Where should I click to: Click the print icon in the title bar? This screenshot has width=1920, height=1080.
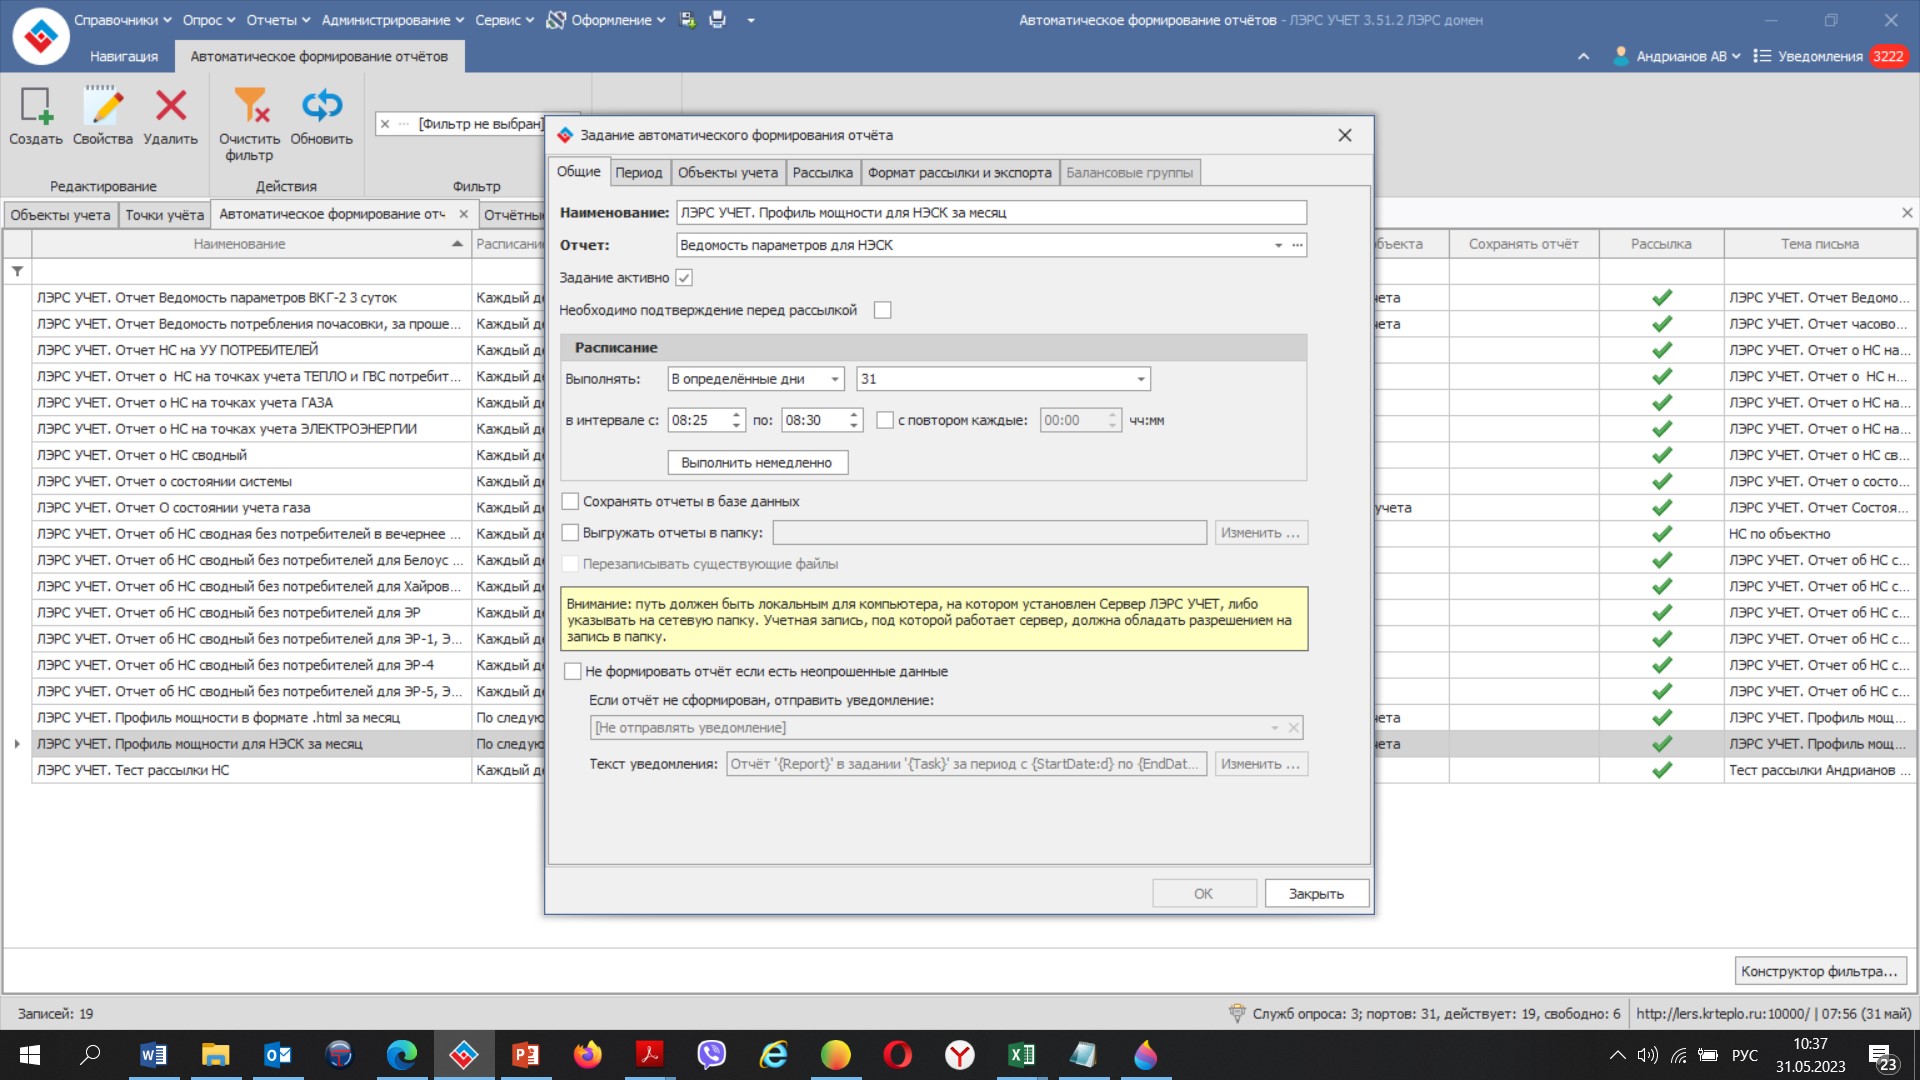(x=717, y=20)
